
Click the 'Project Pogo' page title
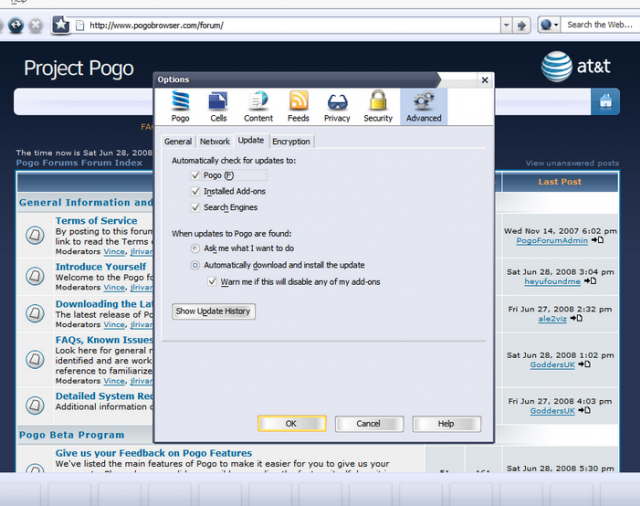[x=78, y=68]
